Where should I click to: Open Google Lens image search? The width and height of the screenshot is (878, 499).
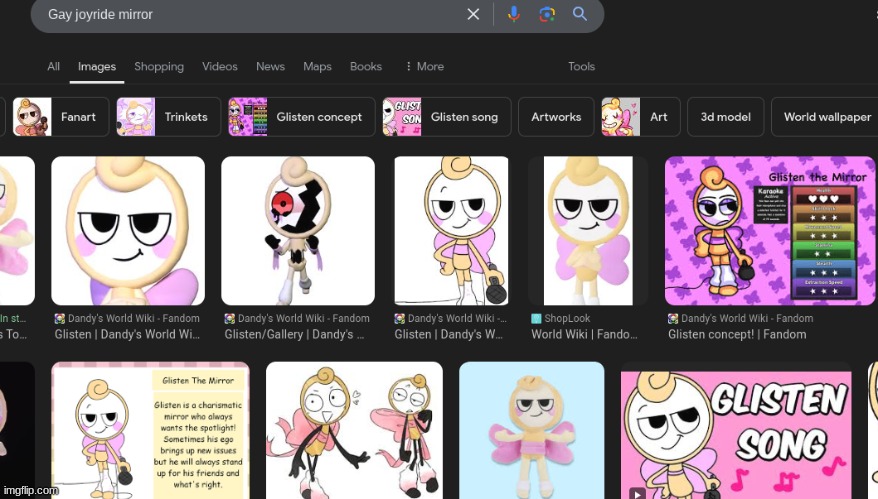[x=546, y=14]
